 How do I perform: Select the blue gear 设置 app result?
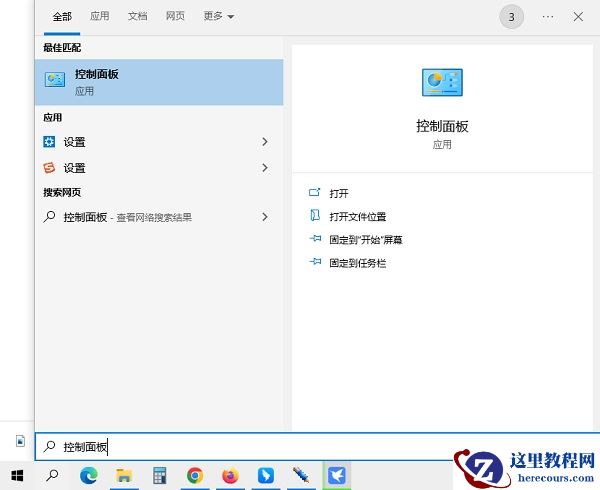(x=159, y=142)
